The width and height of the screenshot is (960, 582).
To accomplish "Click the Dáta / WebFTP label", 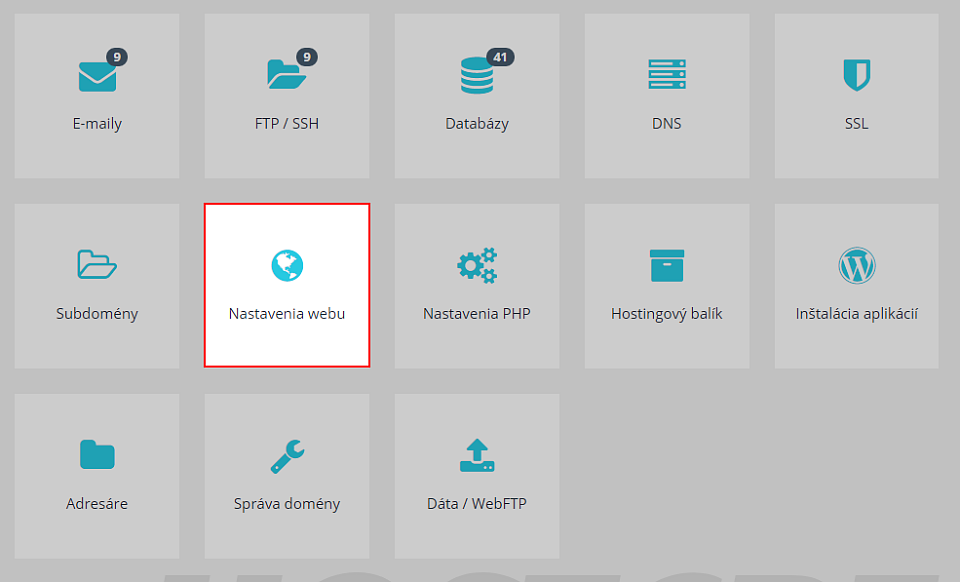I will pos(477,504).
